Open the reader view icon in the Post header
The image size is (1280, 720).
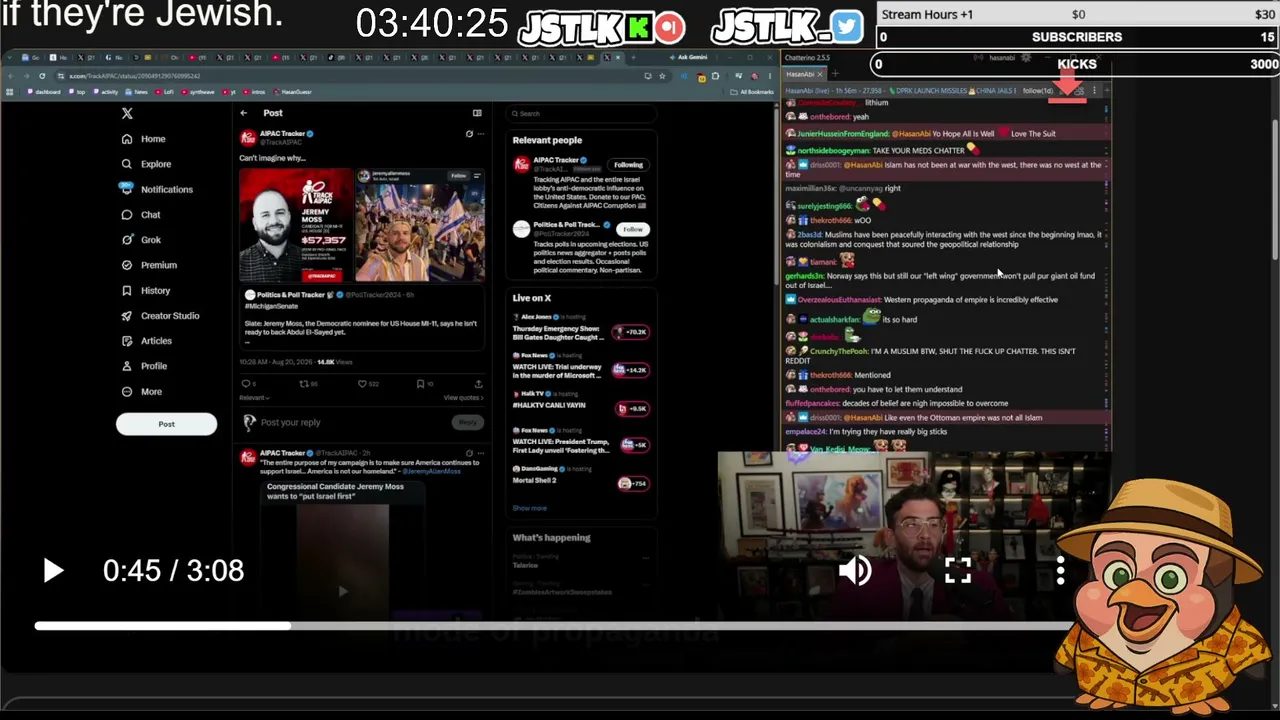(x=477, y=113)
